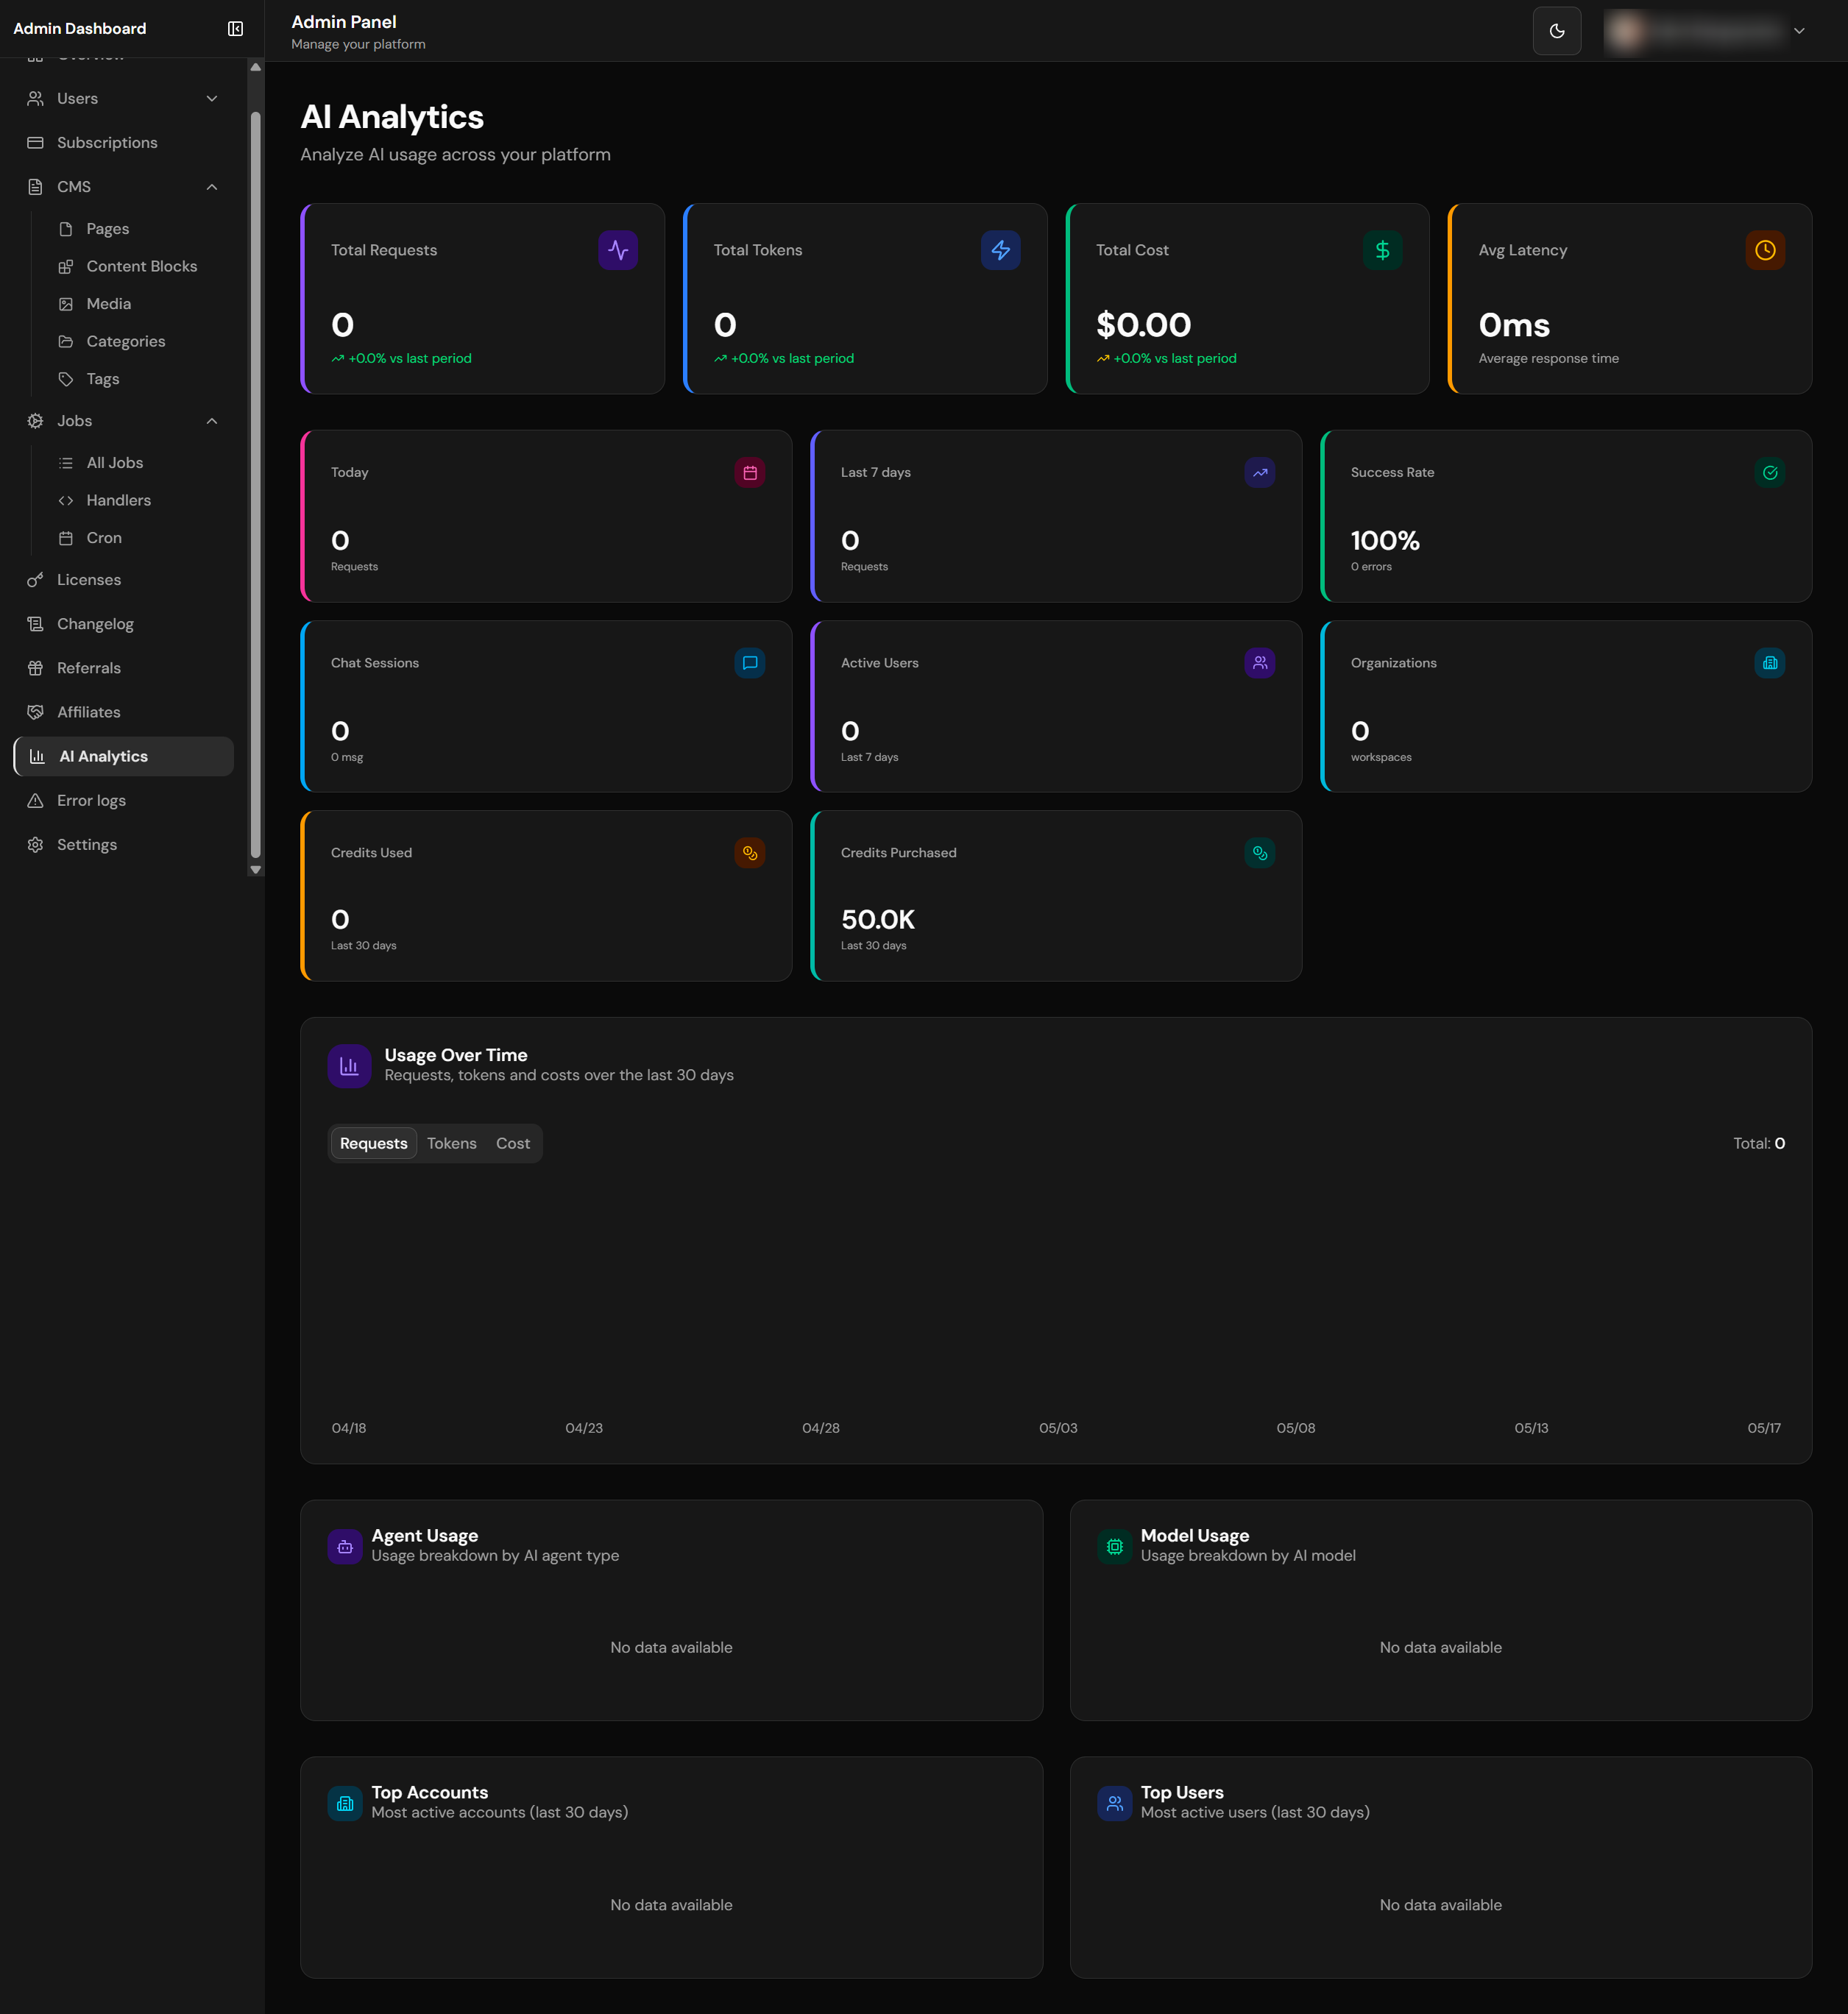The height and width of the screenshot is (2014, 1848).
Task: Click the Today calendar icon
Action: [750, 473]
